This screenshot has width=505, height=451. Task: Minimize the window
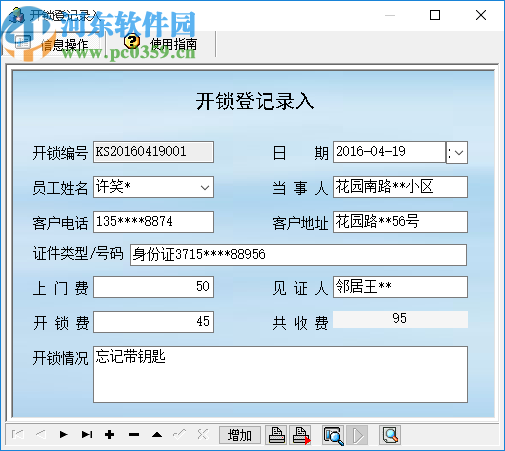point(390,15)
